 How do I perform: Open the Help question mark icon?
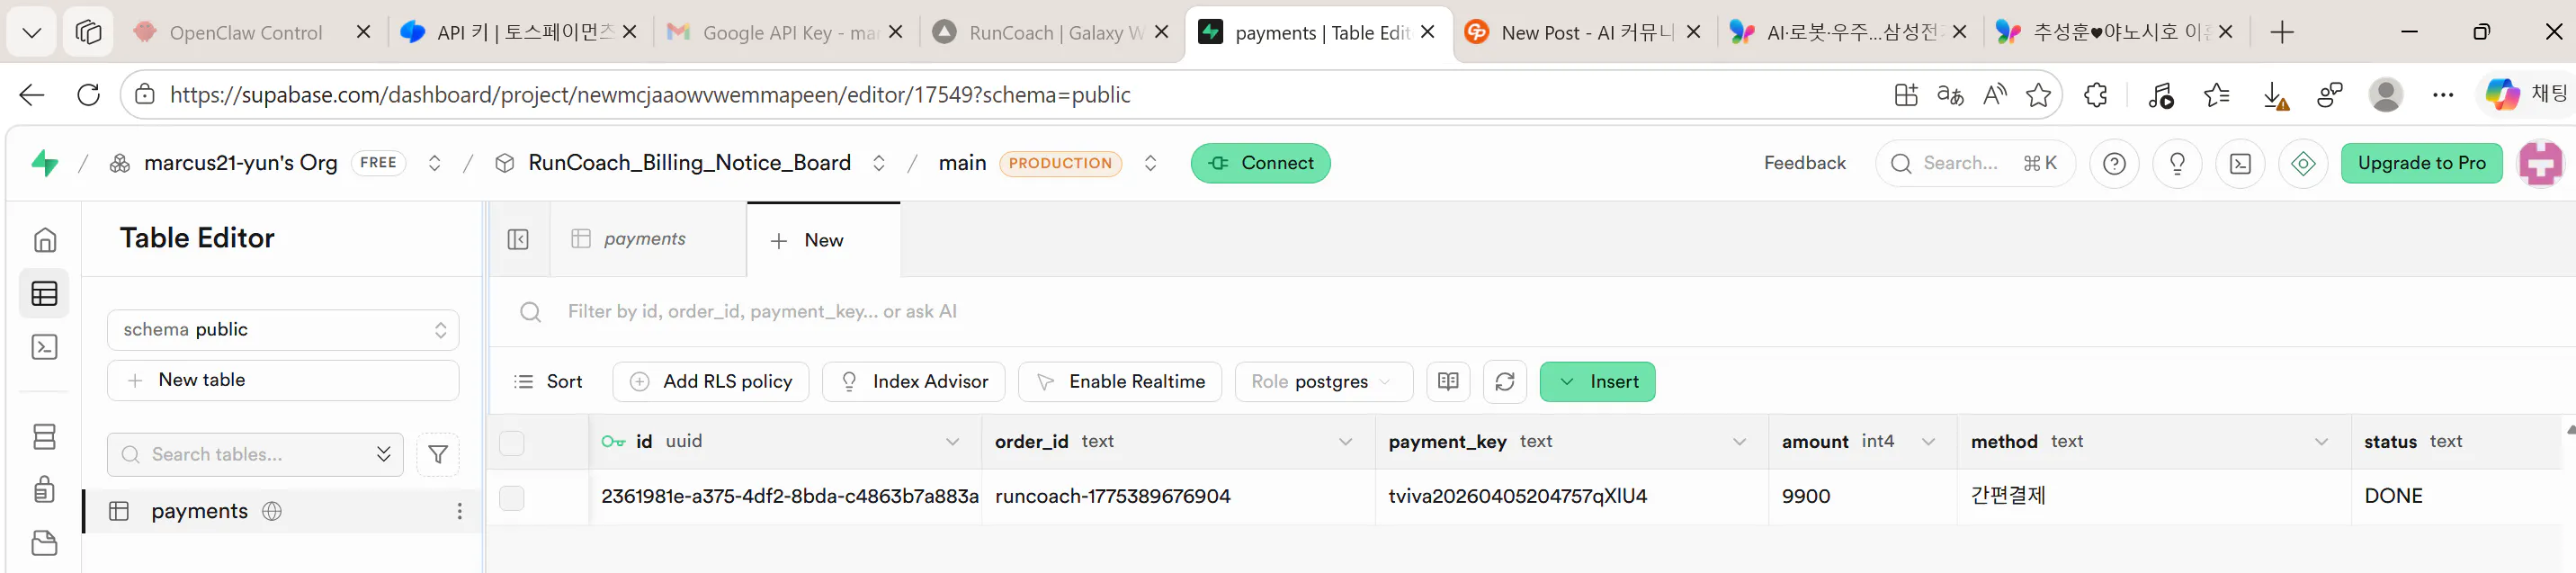tap(2114, 164)
